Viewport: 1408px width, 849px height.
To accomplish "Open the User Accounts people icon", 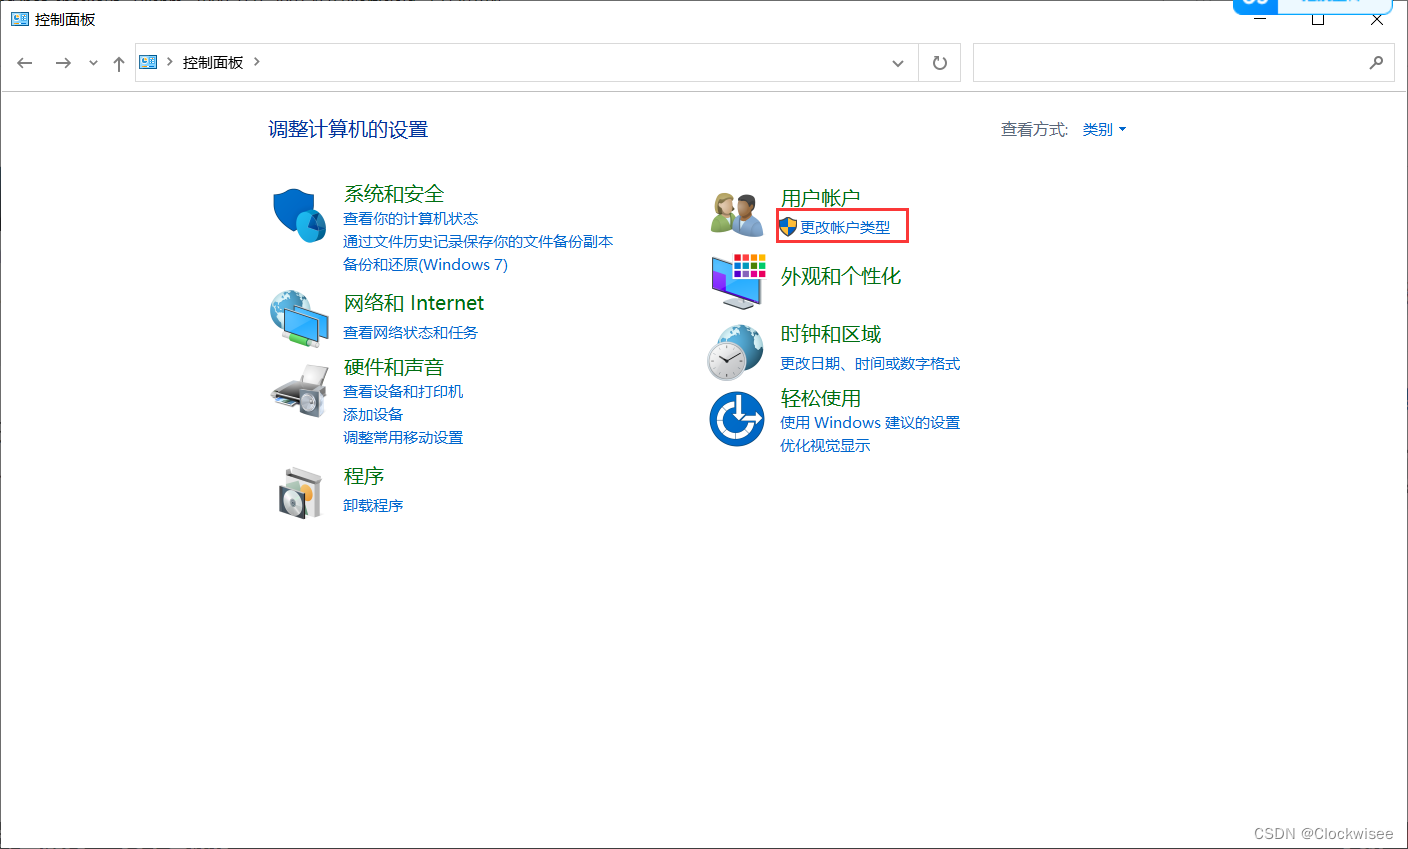I will [x=738, y=214].
